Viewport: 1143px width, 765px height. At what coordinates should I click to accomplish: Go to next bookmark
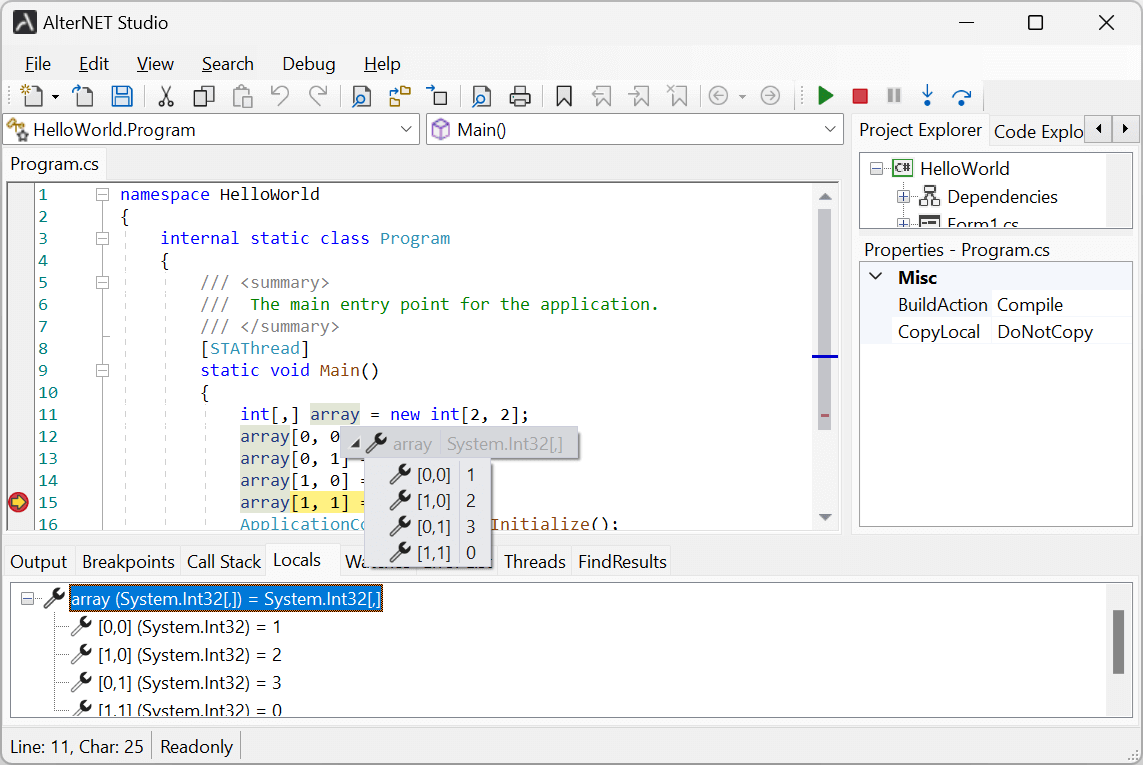tap(639, 96)
